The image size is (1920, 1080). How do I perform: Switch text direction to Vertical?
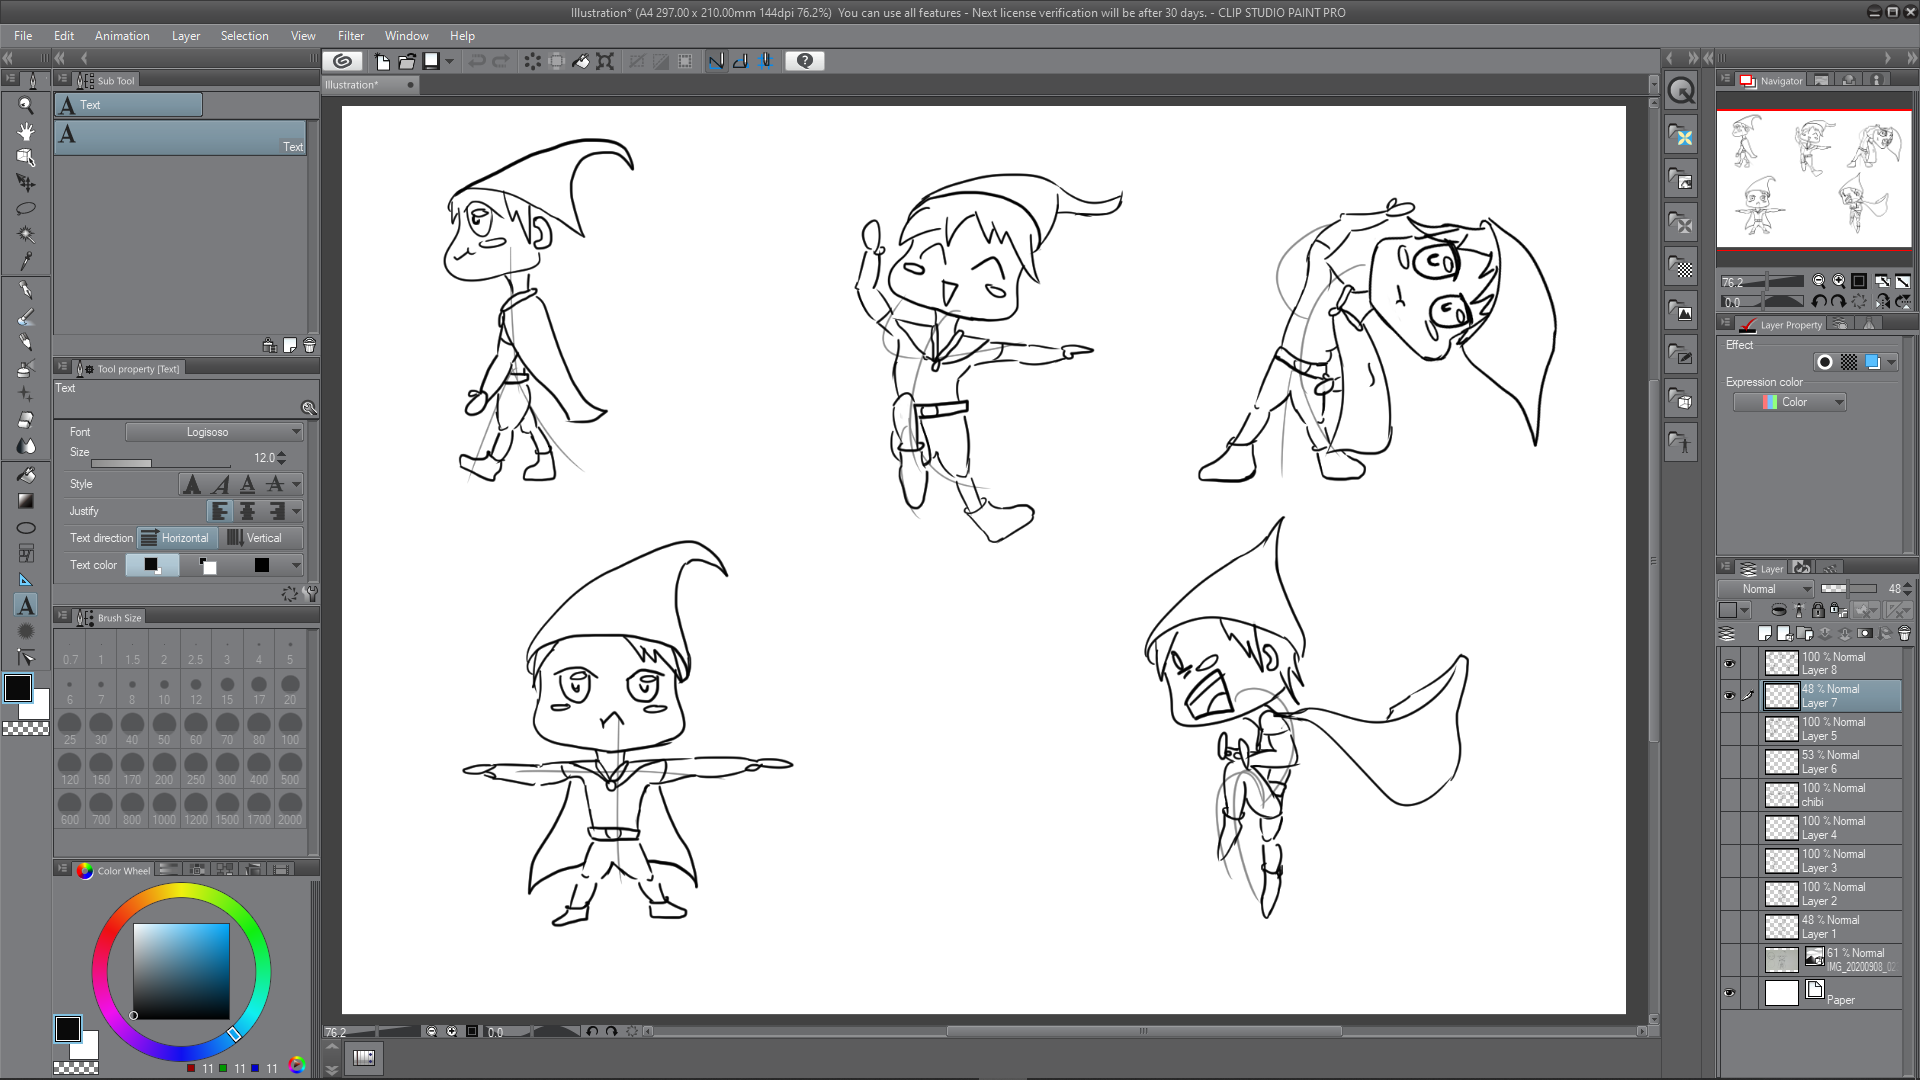click(258, 537)
